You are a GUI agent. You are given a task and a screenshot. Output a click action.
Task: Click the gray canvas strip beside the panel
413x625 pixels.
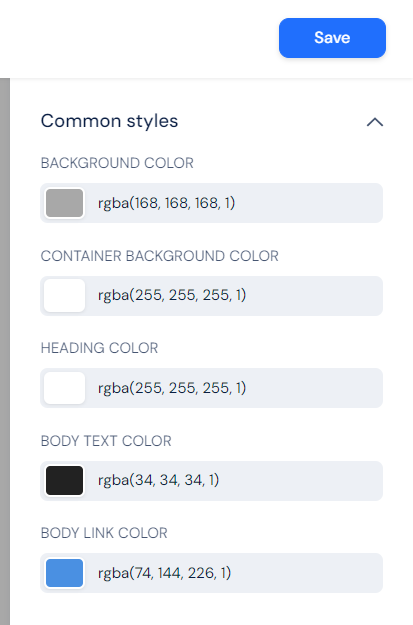pos(5,351)
